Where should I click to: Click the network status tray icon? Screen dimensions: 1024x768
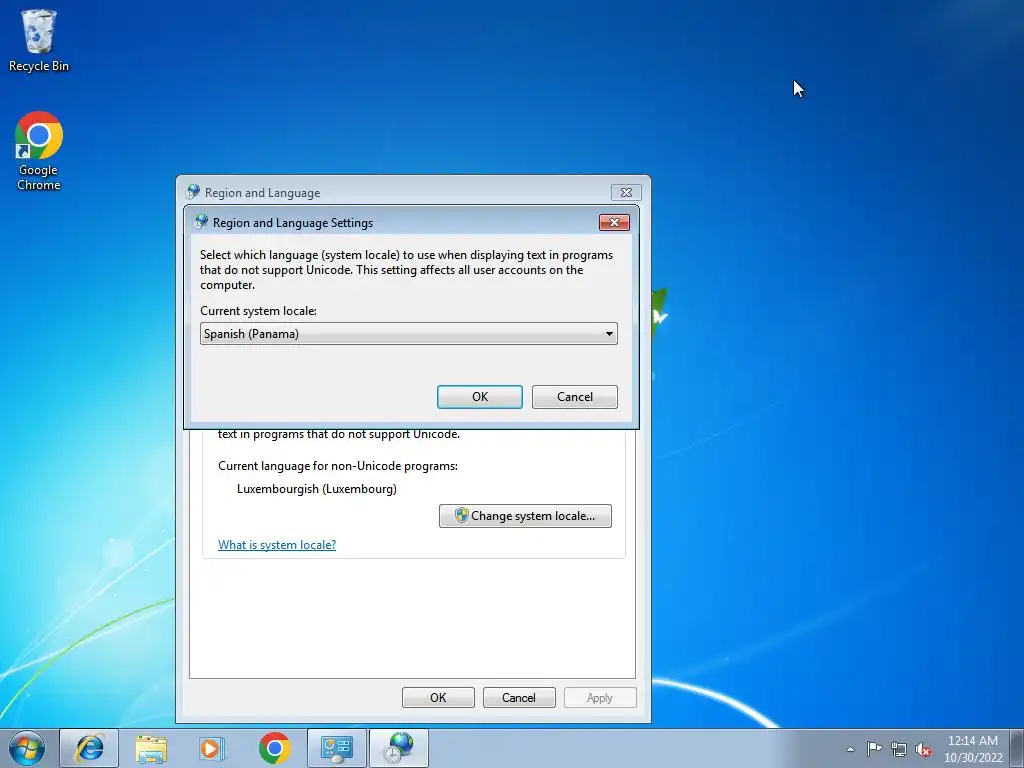[899, 749]
